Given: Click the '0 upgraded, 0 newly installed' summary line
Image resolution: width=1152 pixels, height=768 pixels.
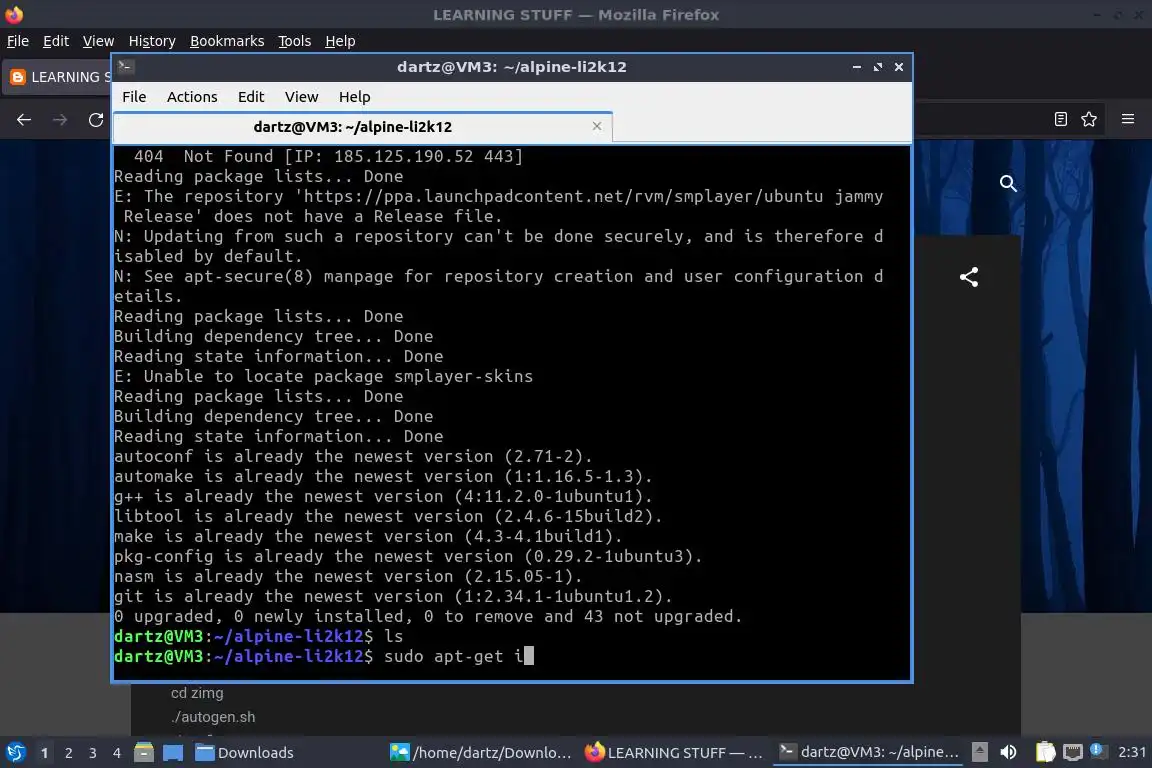Looking at the screenshot, I should point(428,616).
